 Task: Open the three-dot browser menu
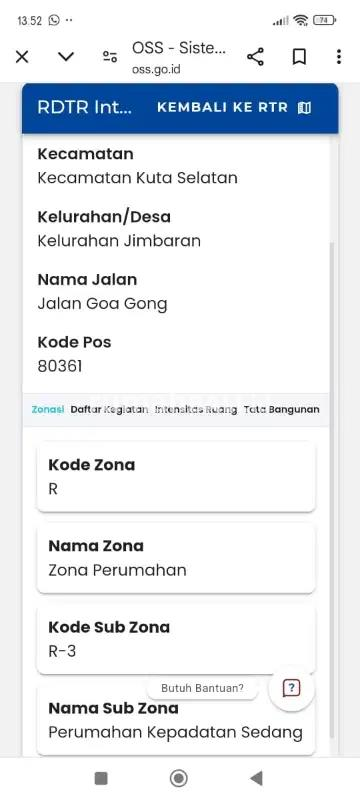tap(339, 57)
